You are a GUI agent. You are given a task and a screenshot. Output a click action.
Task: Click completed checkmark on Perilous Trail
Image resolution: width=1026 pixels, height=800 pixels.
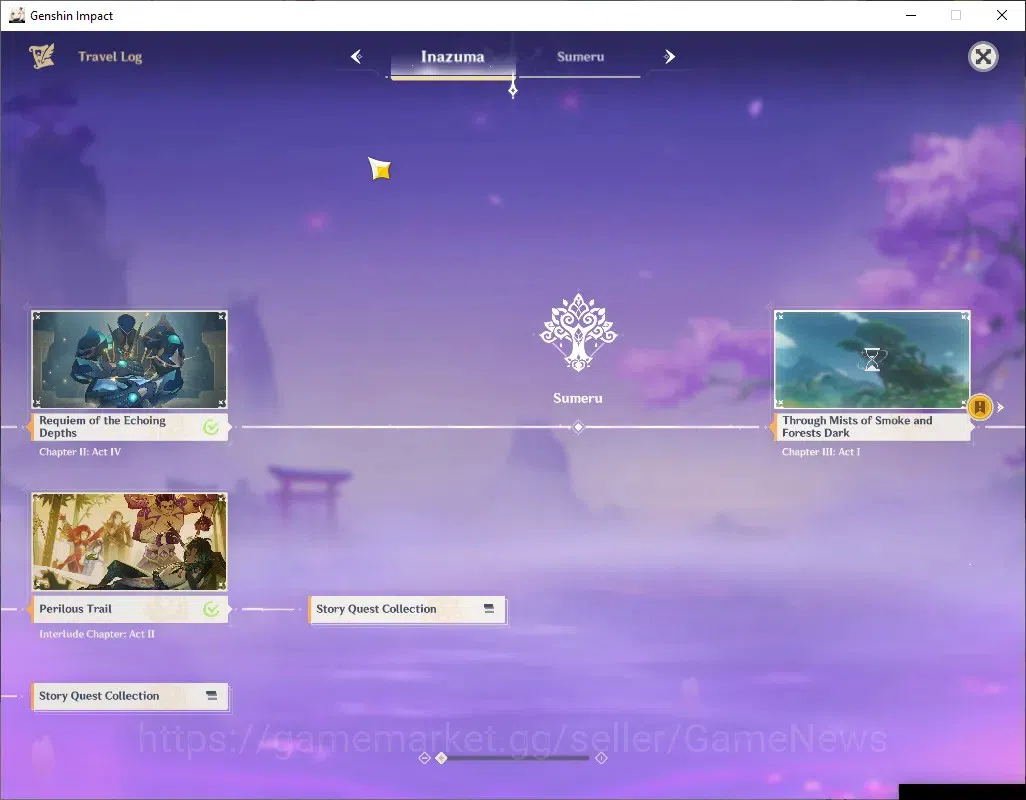point(211,610)
